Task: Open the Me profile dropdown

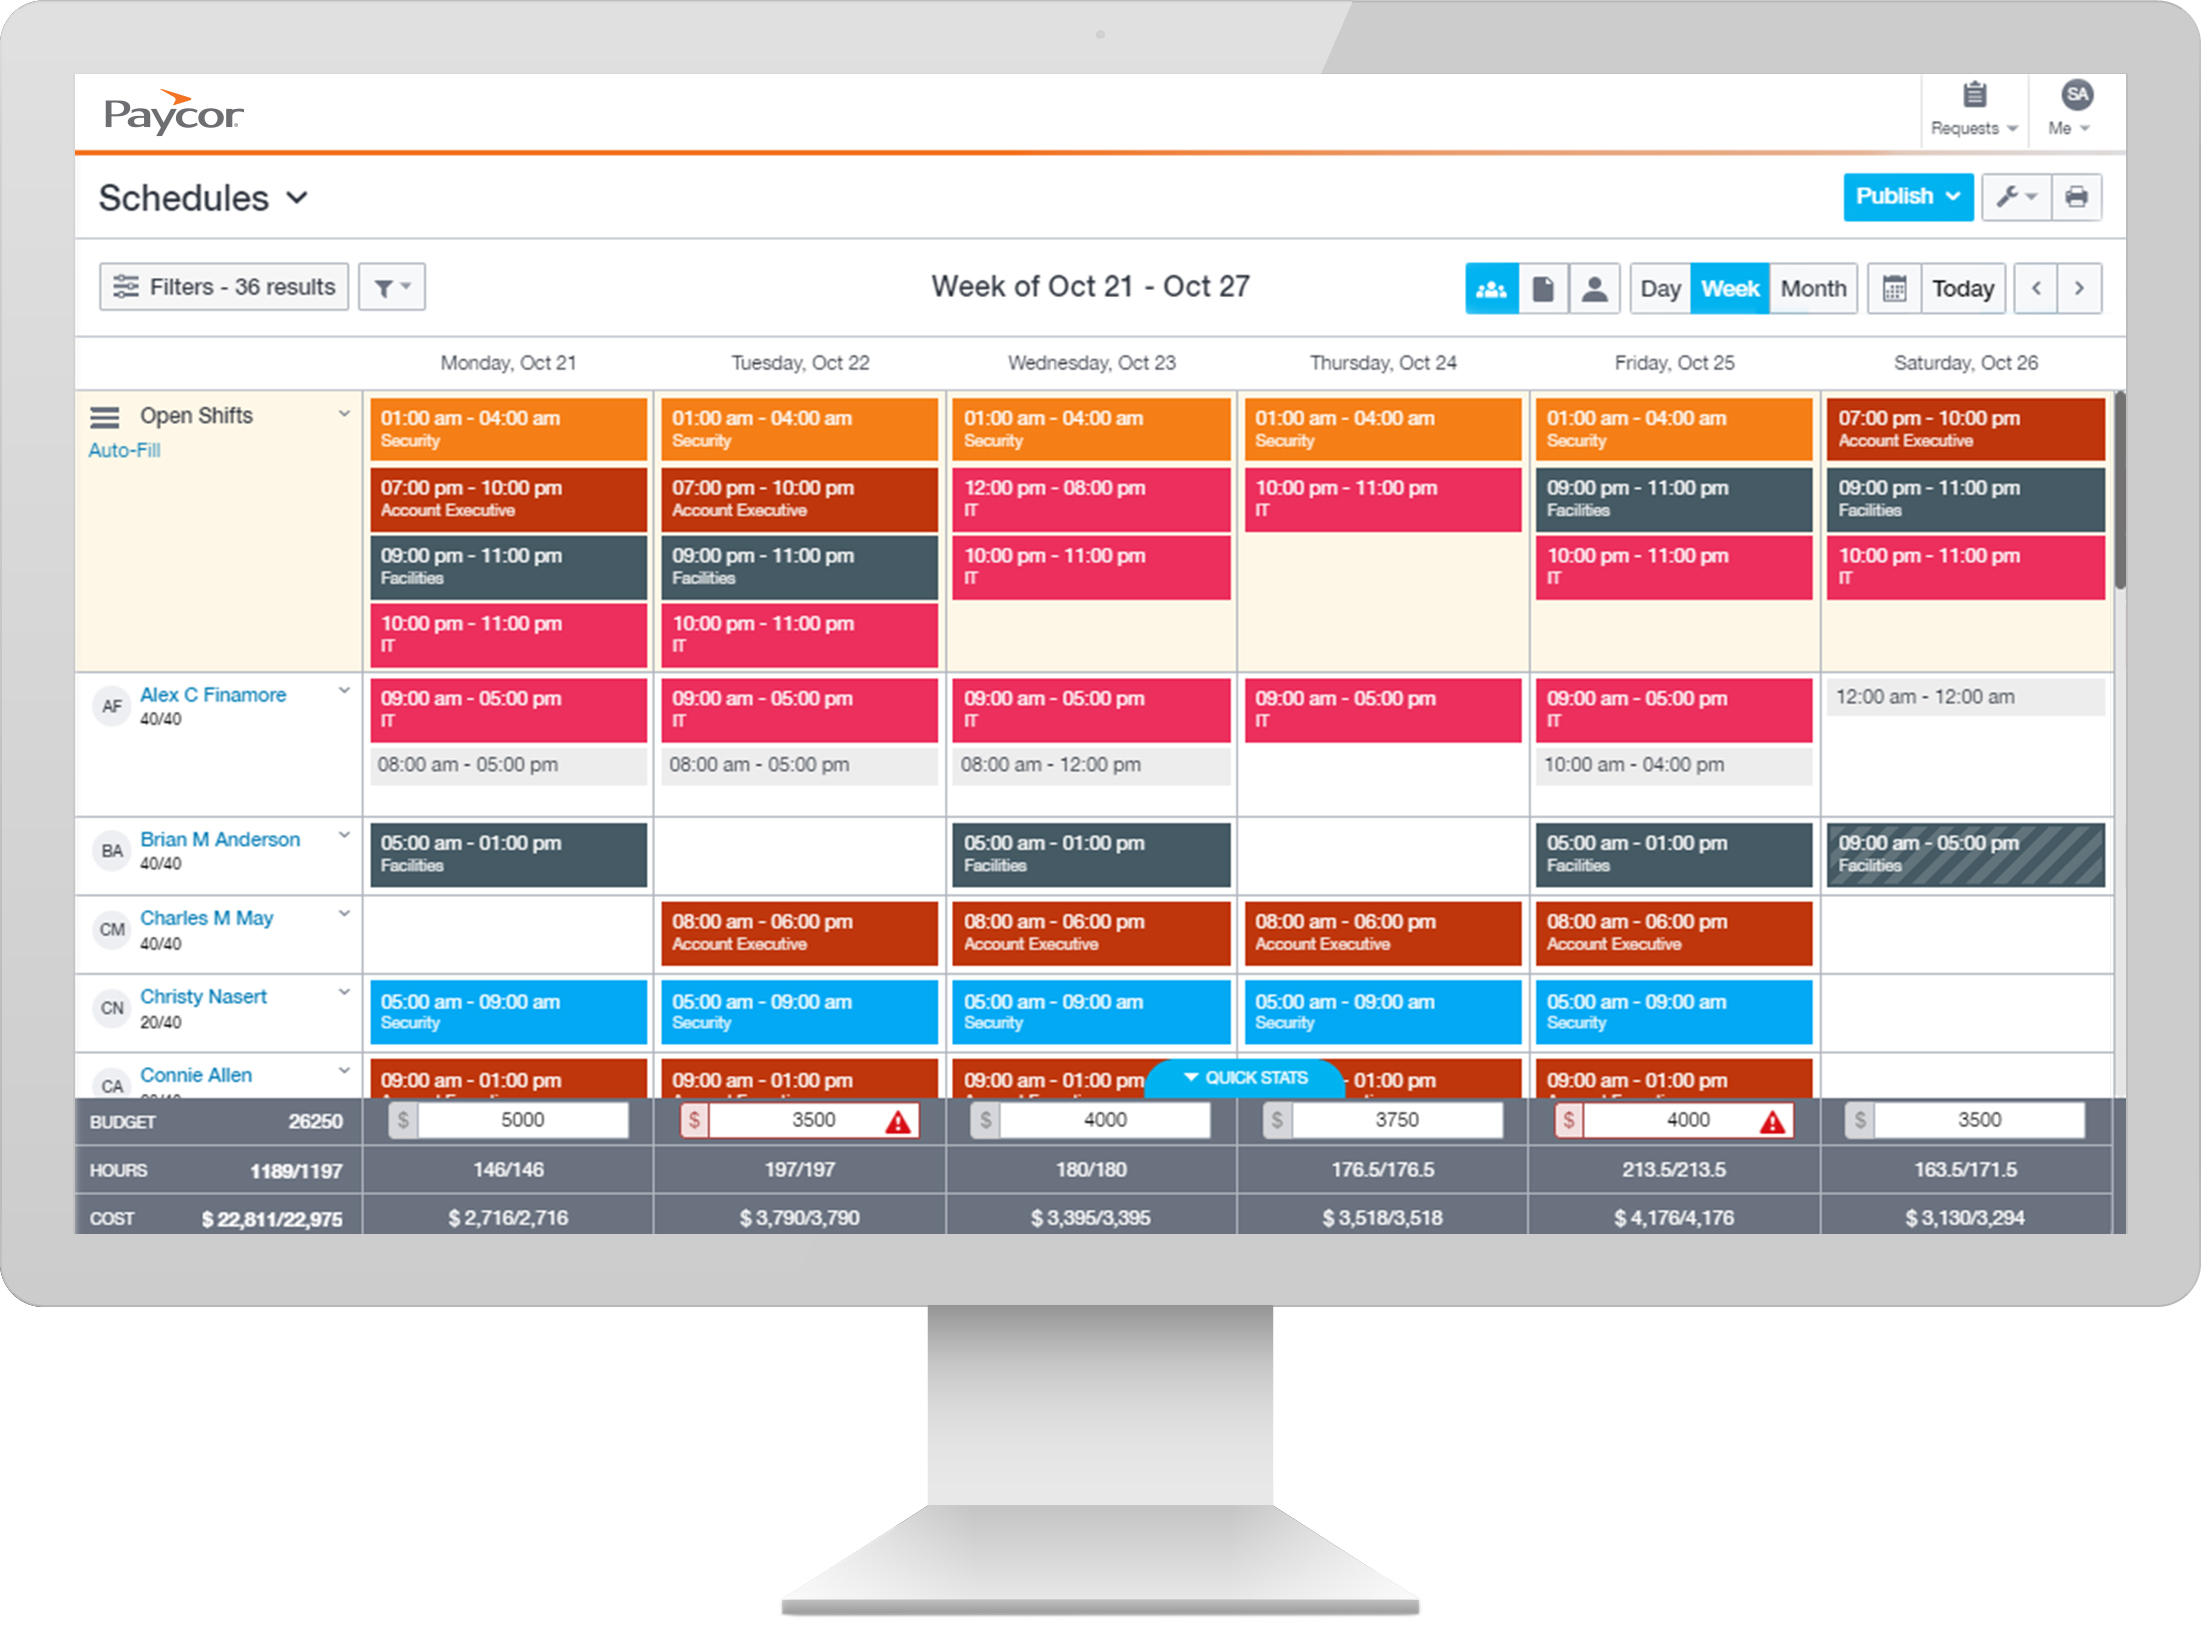Action: tap(2070, 110)
